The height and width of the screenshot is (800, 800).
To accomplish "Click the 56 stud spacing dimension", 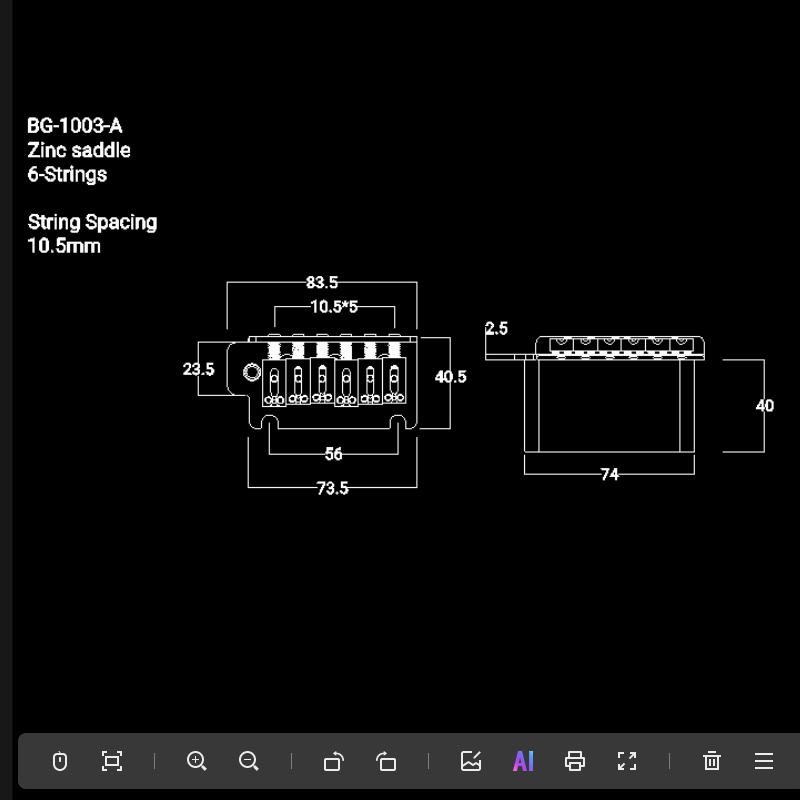I will click(x=334, y=454).
